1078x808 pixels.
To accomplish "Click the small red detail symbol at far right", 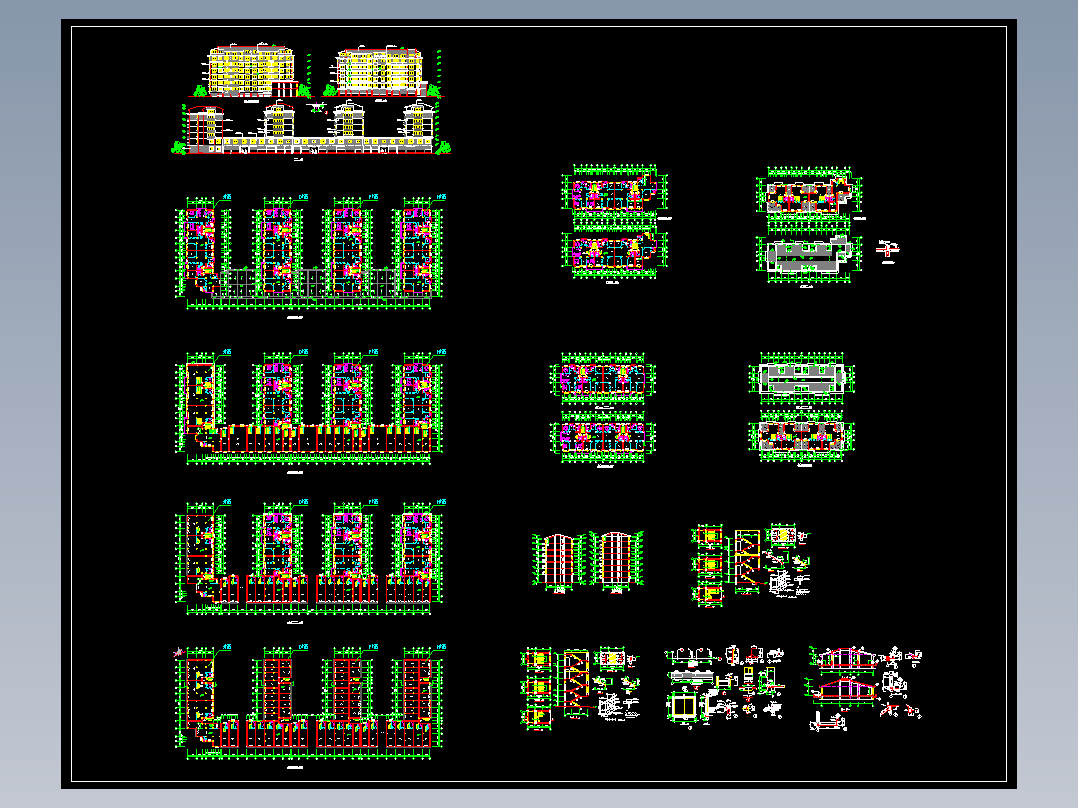I will [888, 249].
